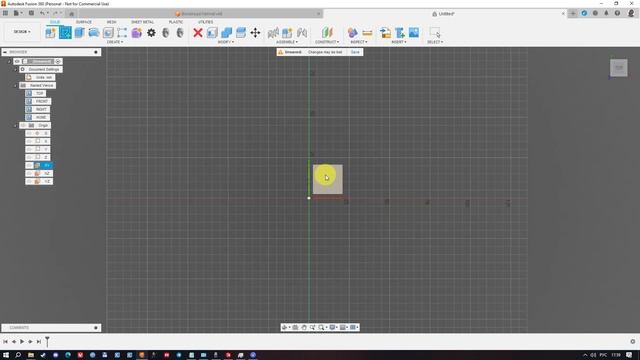Click the timeline Play button

pyautogui.click(x=22, y=342)
